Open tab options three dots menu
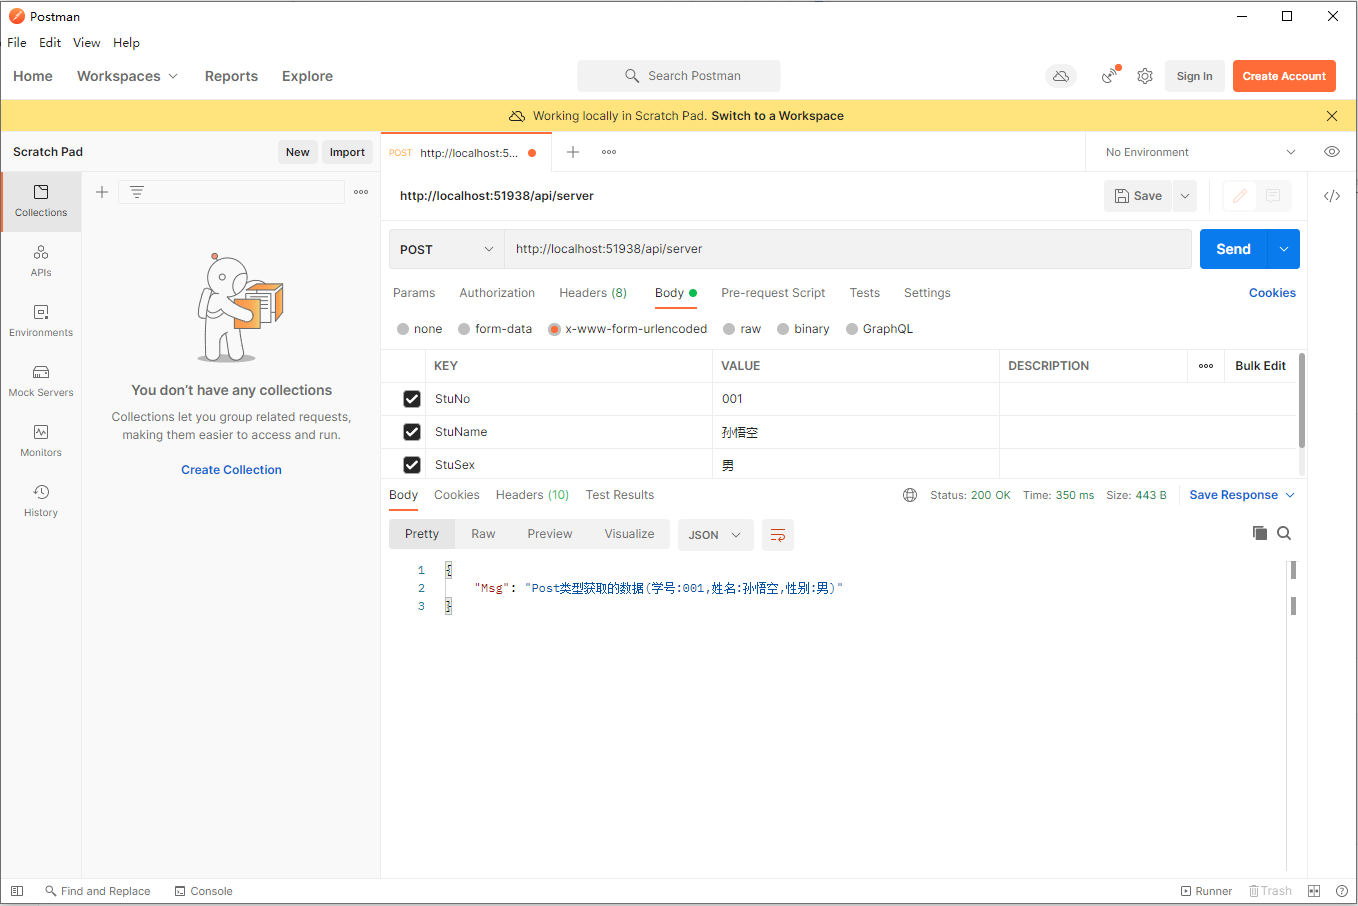Viewport: 1358px width, 906px height. [609, 152]
